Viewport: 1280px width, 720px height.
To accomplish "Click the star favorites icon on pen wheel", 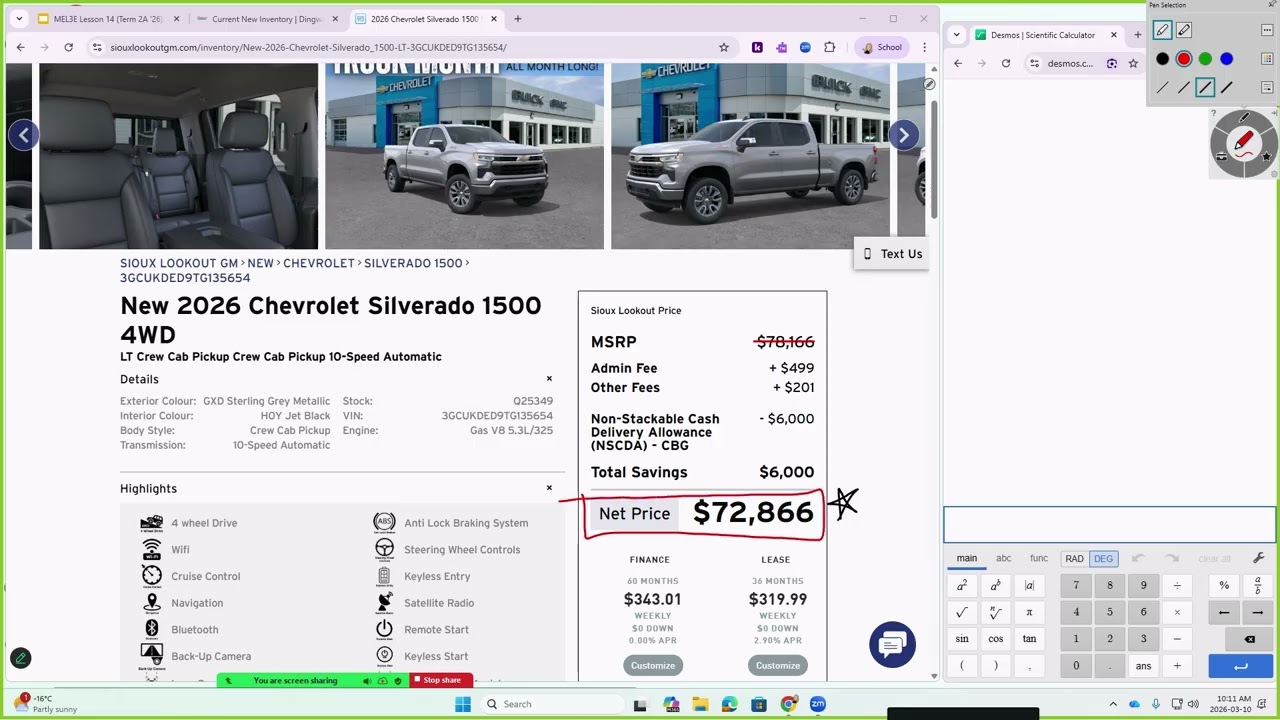I will point(1267,156).
